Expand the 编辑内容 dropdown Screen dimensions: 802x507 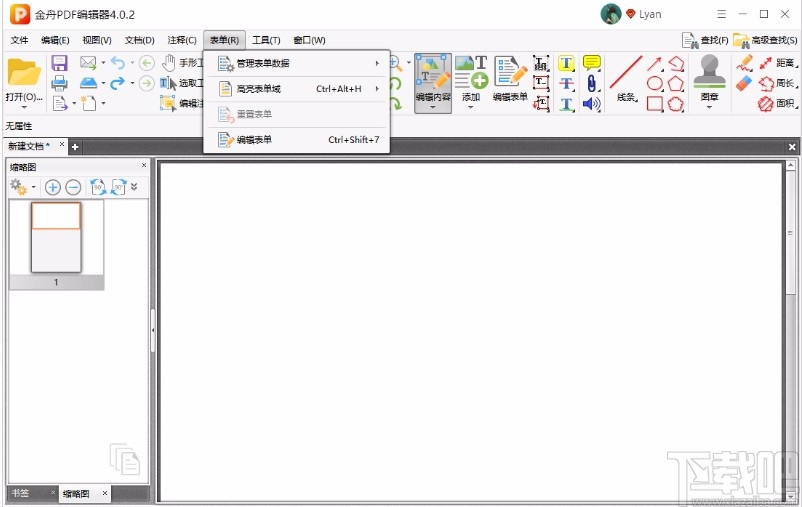click(433, 107)
